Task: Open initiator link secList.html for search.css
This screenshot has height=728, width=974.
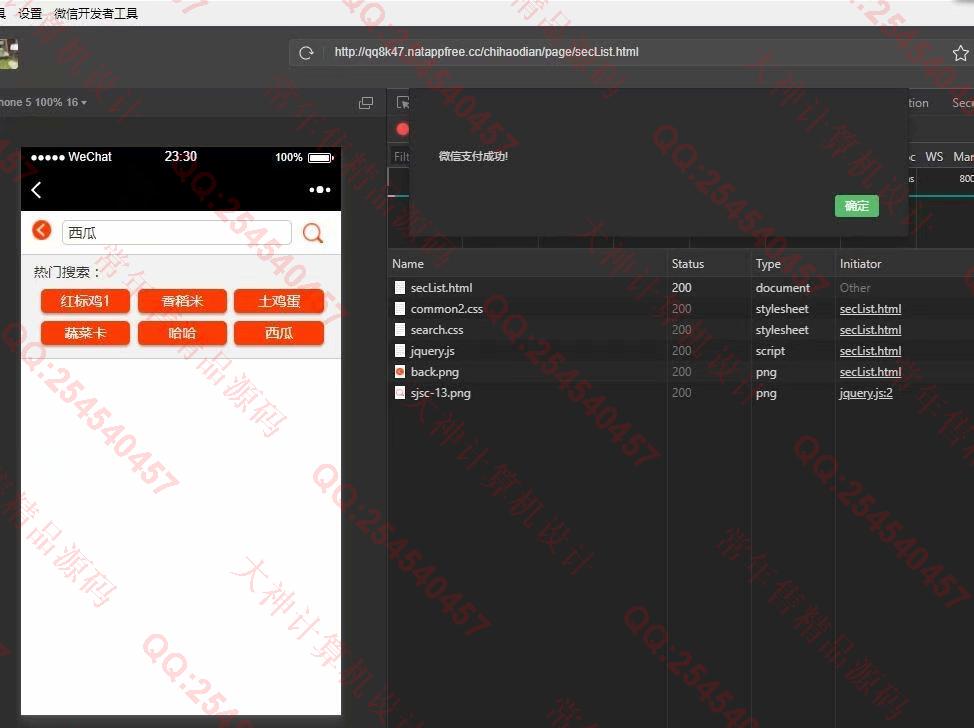Action: coord(870,330)
